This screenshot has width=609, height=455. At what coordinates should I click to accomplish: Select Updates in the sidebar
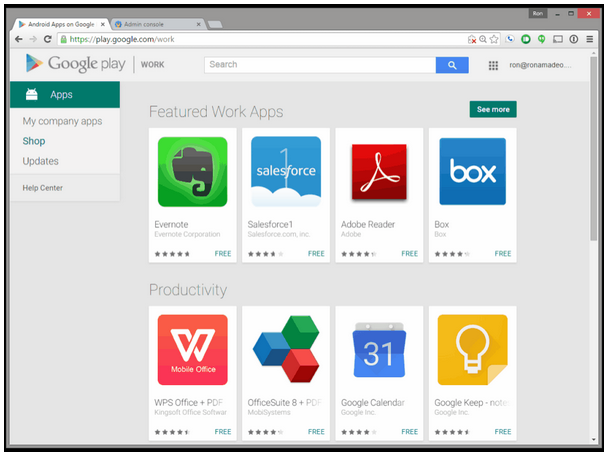[x=40, y=161]
